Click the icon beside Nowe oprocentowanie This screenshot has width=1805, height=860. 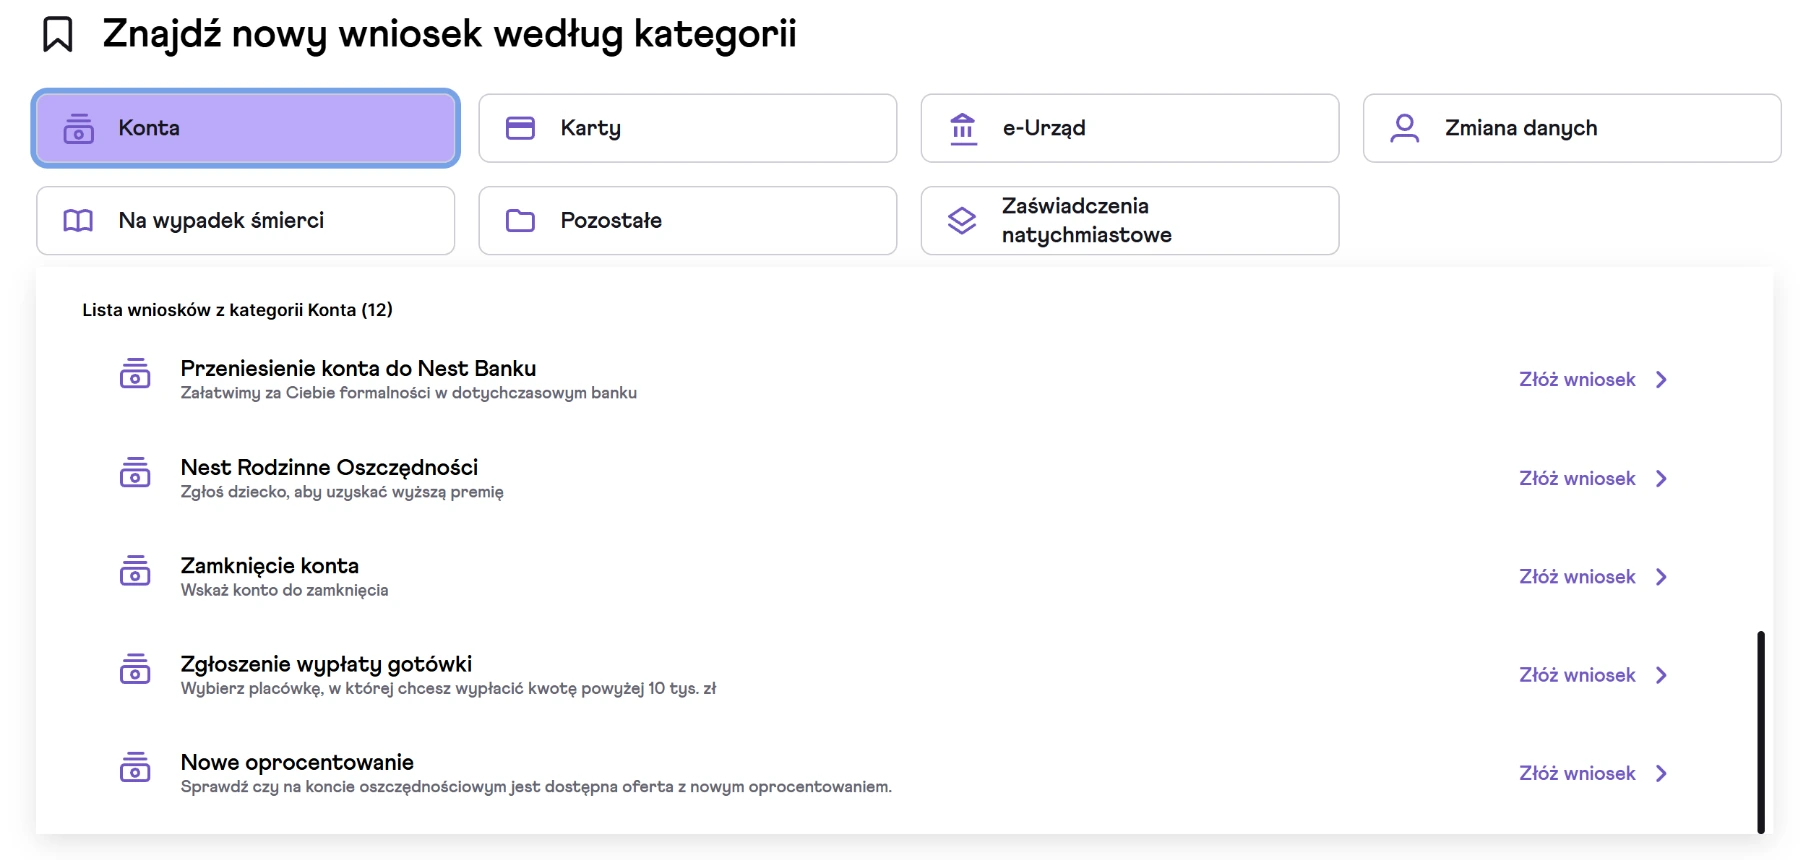[x=135, y=767]
